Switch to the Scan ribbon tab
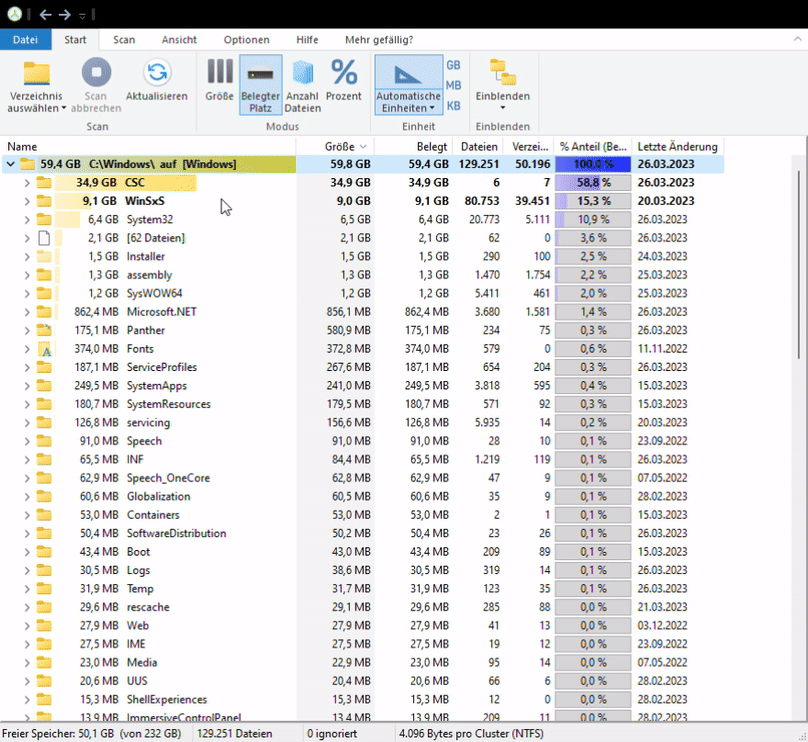Viewport: 808px width, 742px height. point(124,40)
